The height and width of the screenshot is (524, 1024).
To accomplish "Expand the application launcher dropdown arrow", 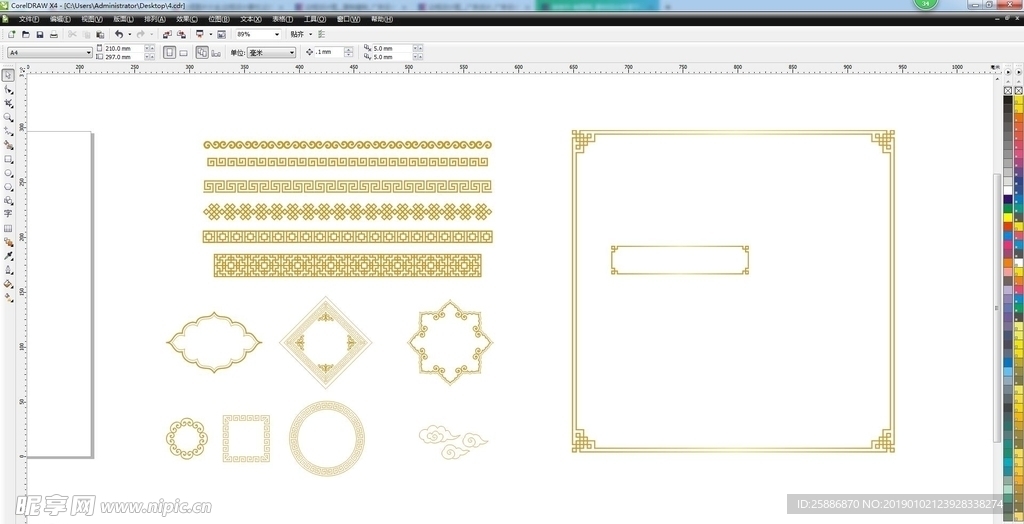I will 210,34.
